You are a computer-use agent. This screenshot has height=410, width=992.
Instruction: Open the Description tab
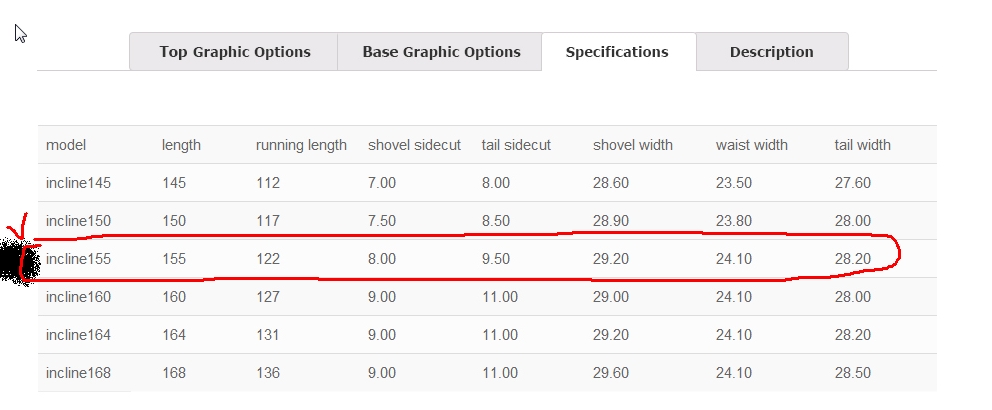772,52
